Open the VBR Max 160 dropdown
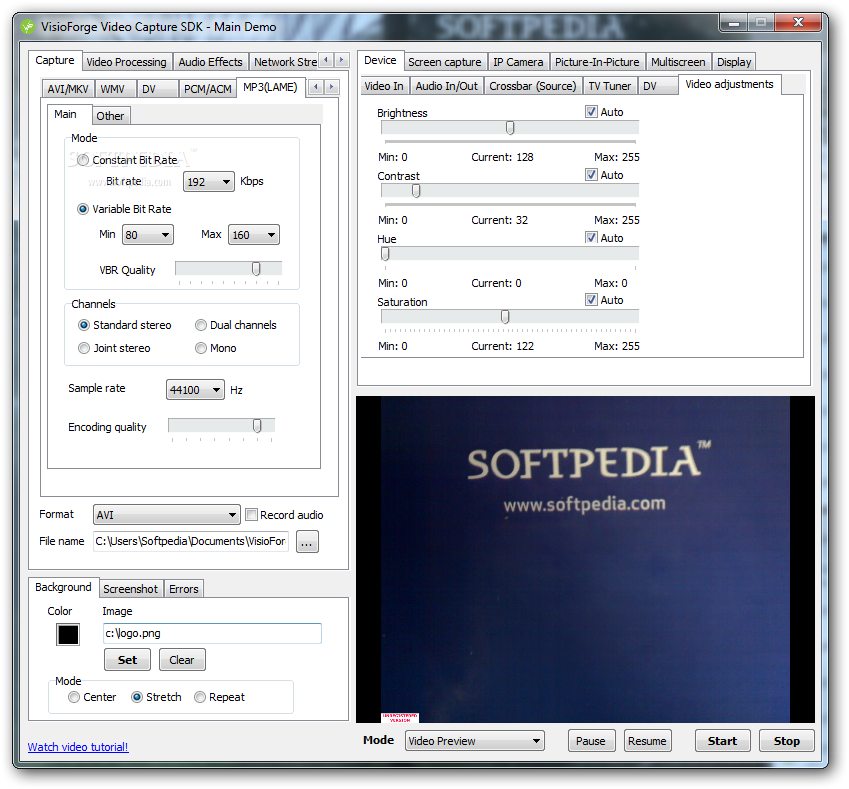 [254, 234]
